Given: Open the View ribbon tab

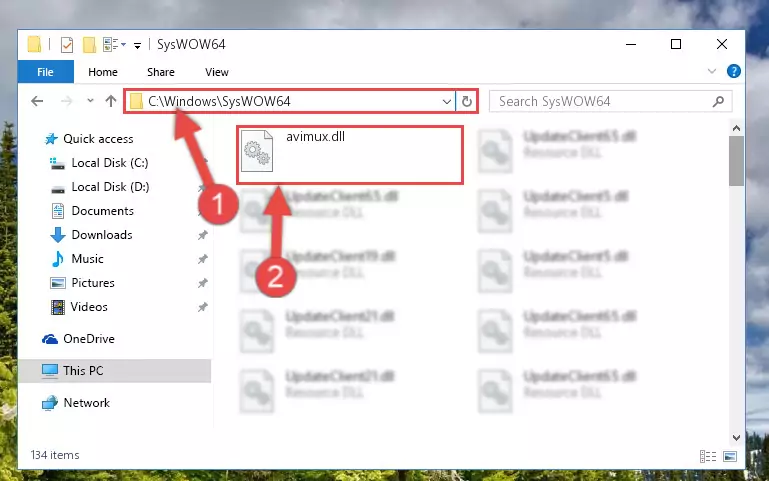Looking at the screenshot, I should (x=217, y=72).
